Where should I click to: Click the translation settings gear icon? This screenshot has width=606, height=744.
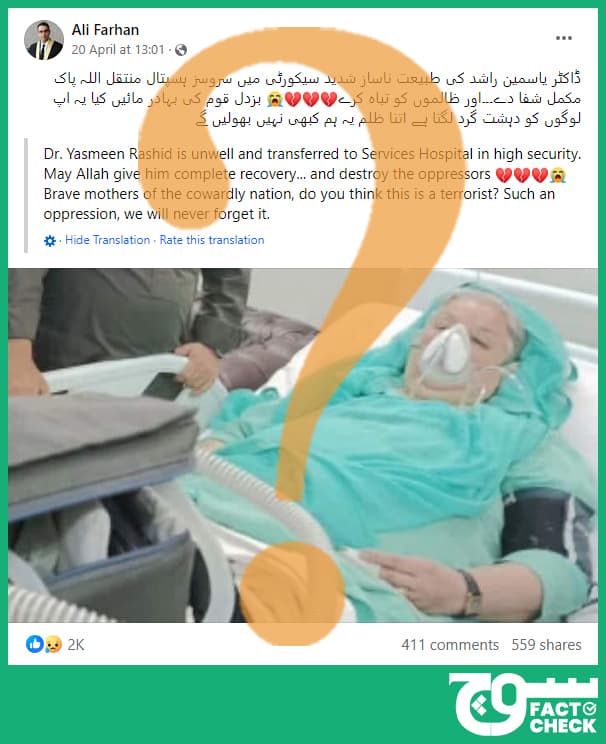tap(49, 241)
